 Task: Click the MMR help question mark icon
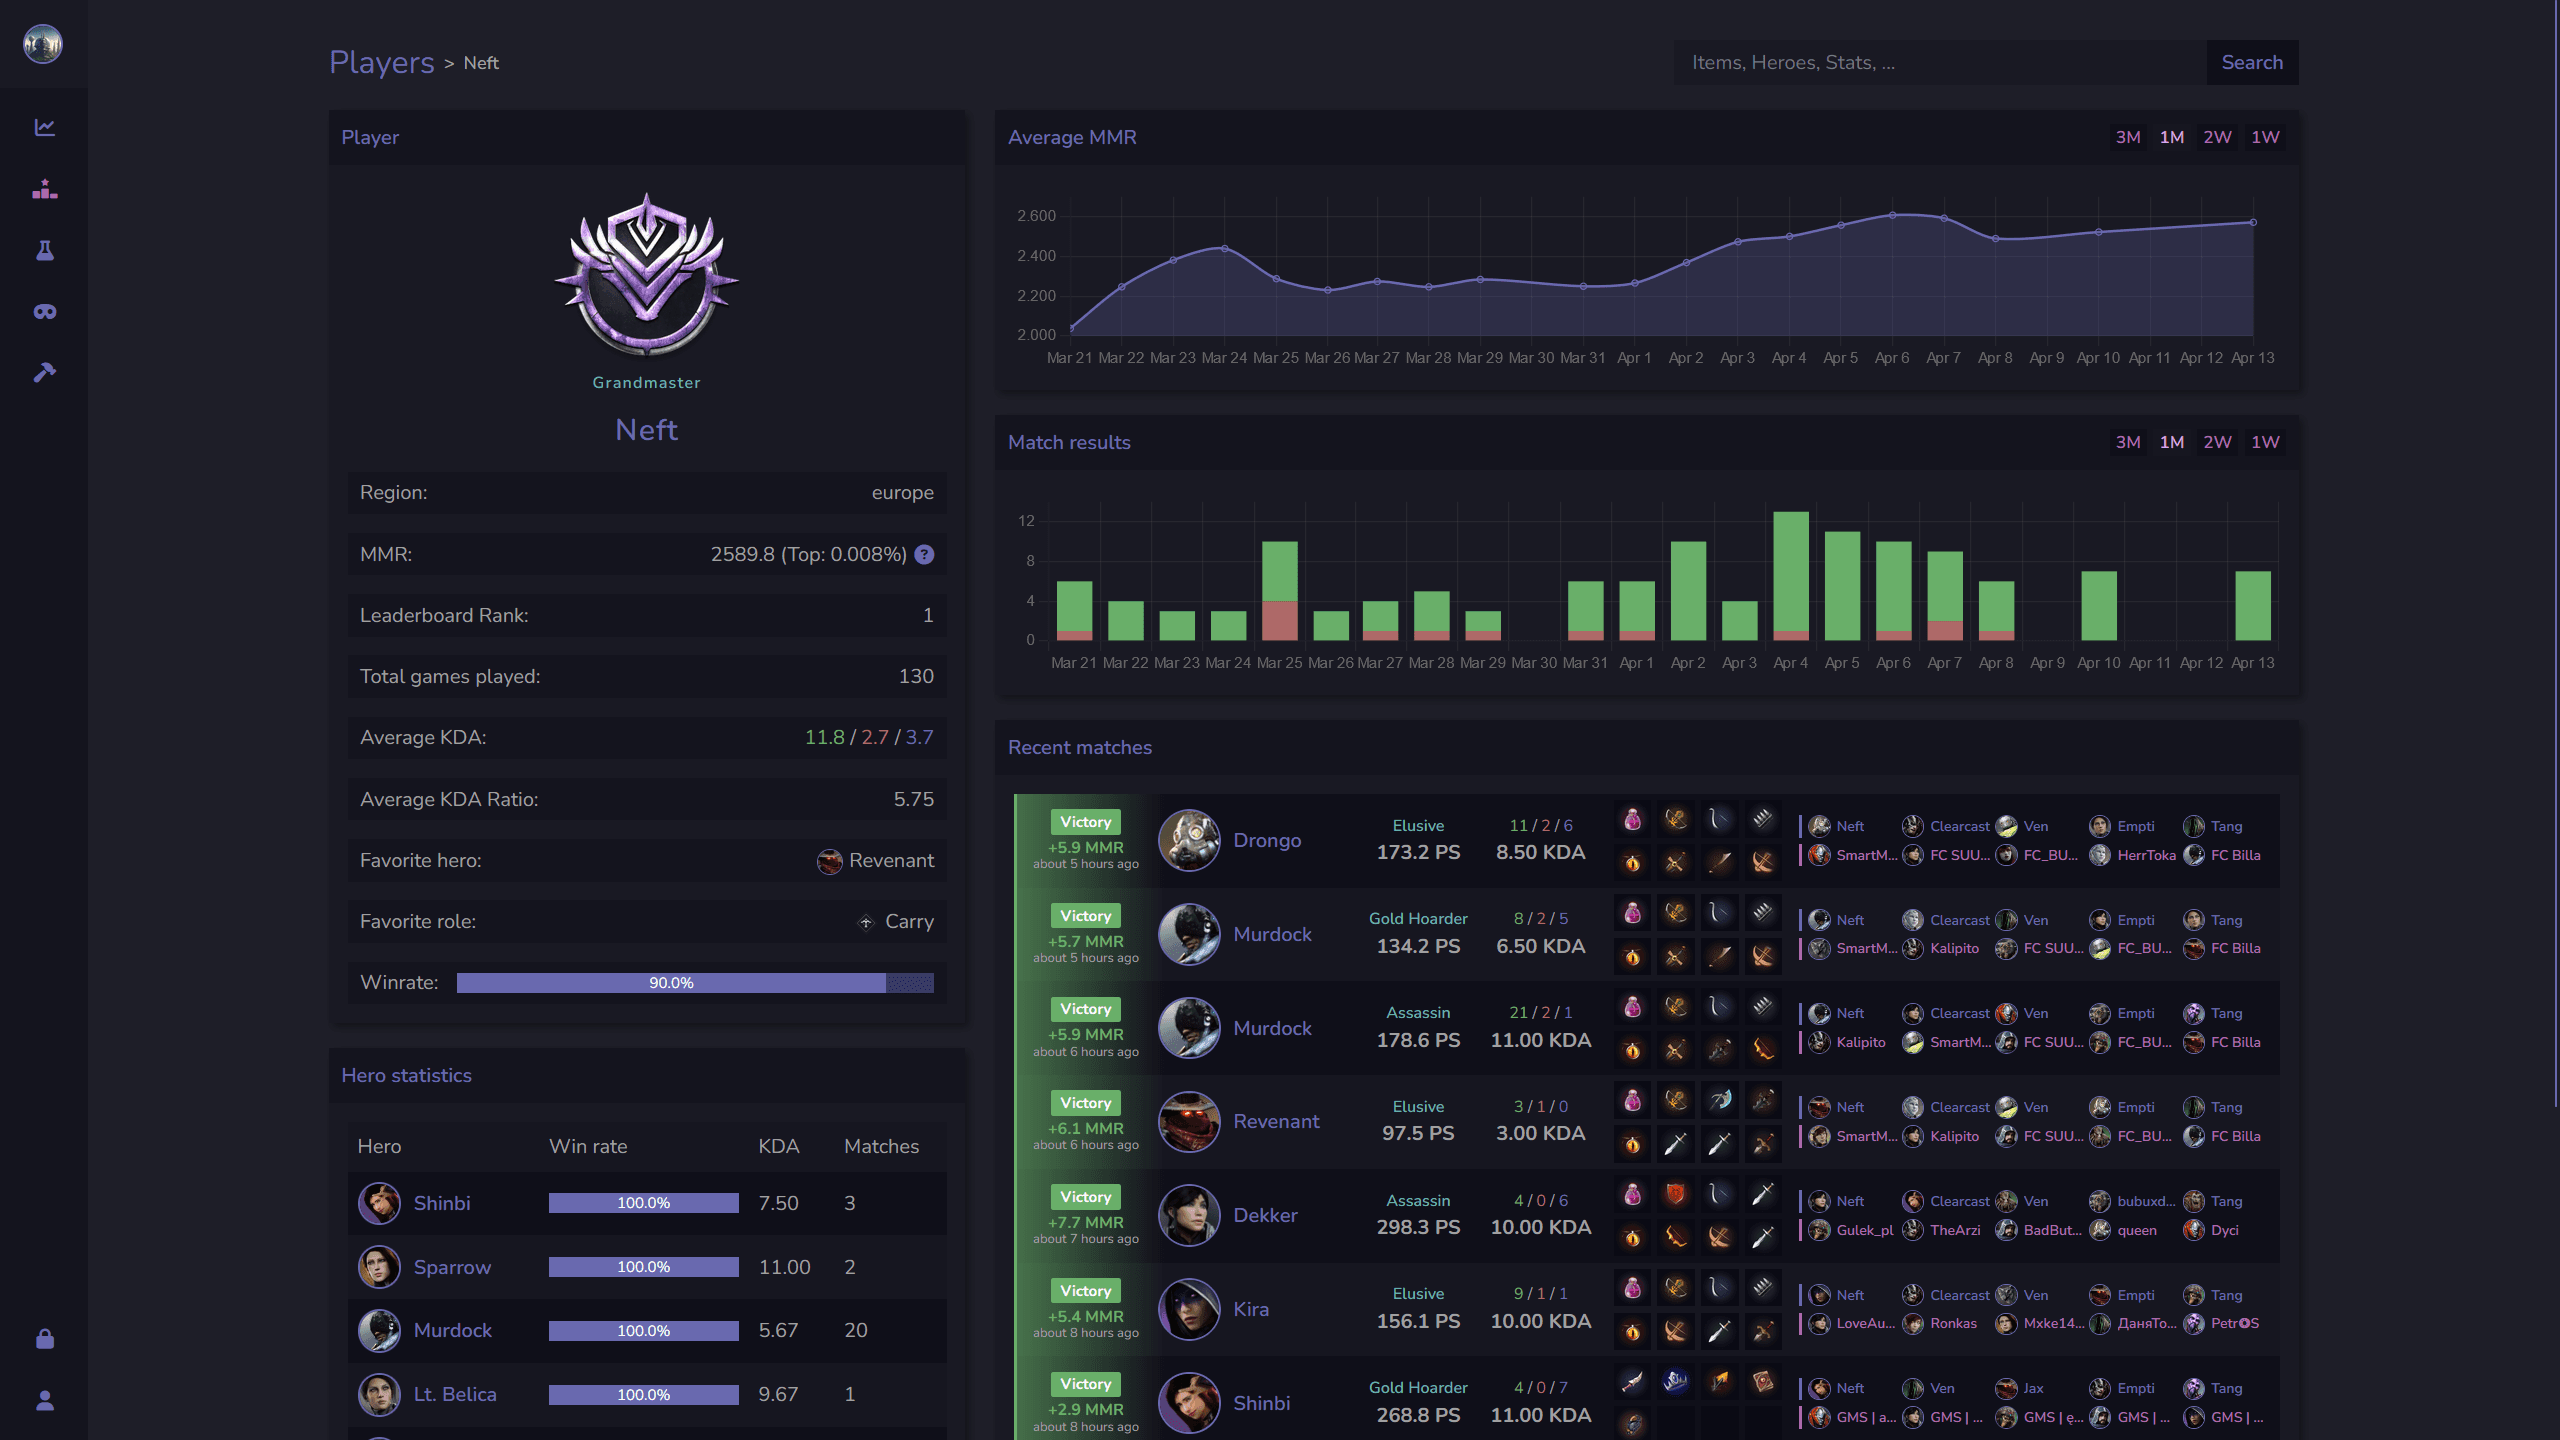pos(924,554)
